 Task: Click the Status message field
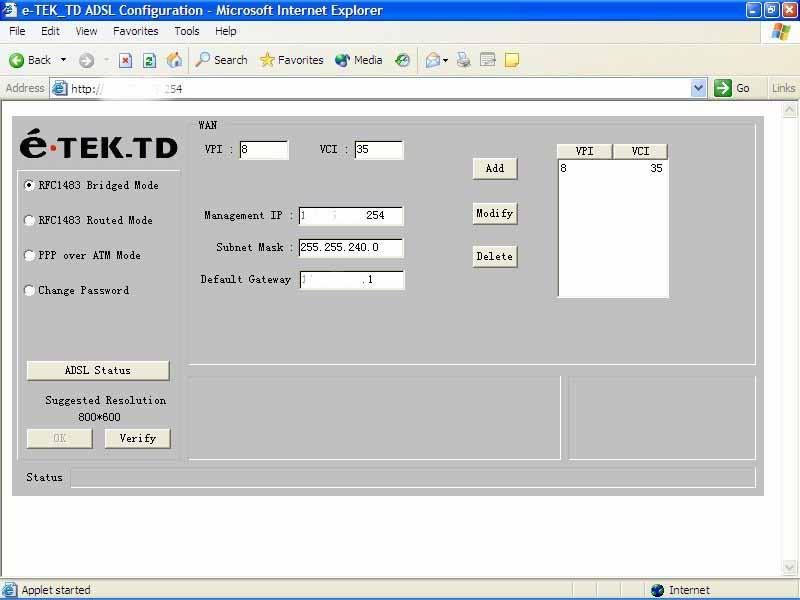(413, 478)
